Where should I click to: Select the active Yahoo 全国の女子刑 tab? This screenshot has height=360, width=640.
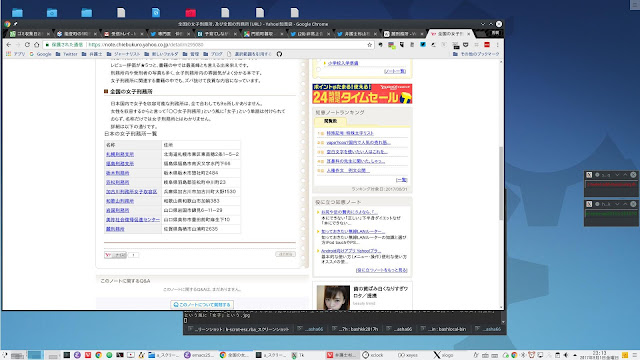[x=450, y=34]
